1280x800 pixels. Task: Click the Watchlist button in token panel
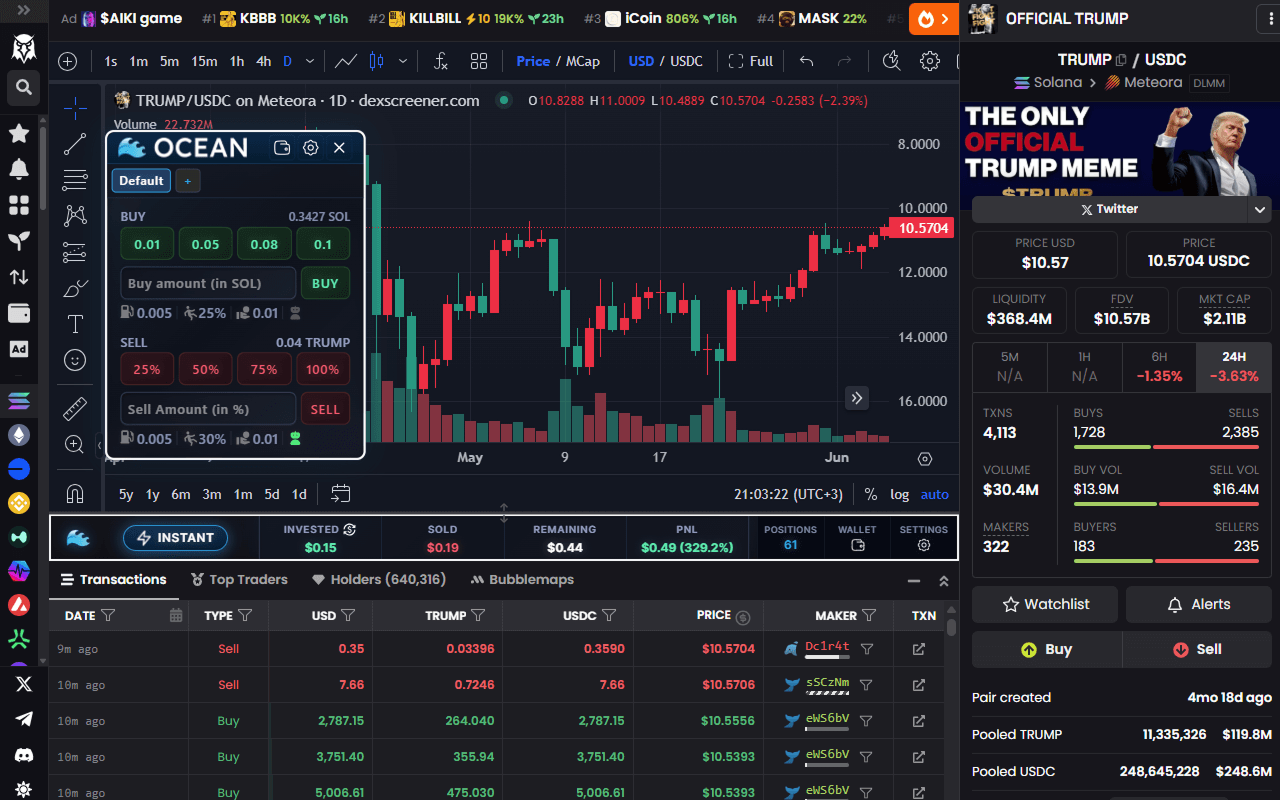tap(1046, 604)
